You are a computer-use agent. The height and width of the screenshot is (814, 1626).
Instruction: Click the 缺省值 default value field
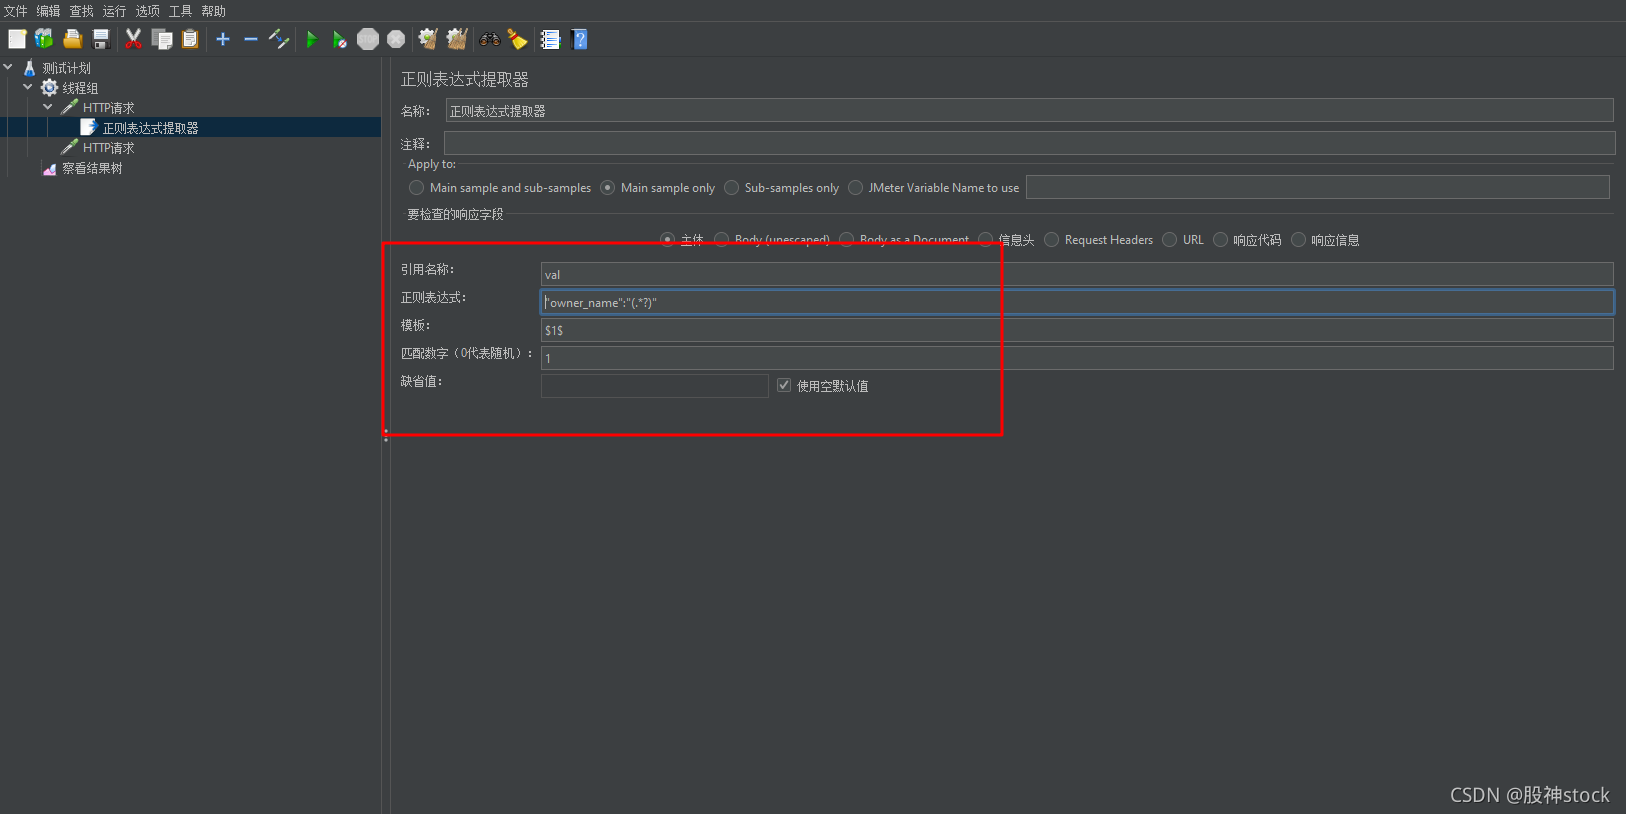coord(655,385)
